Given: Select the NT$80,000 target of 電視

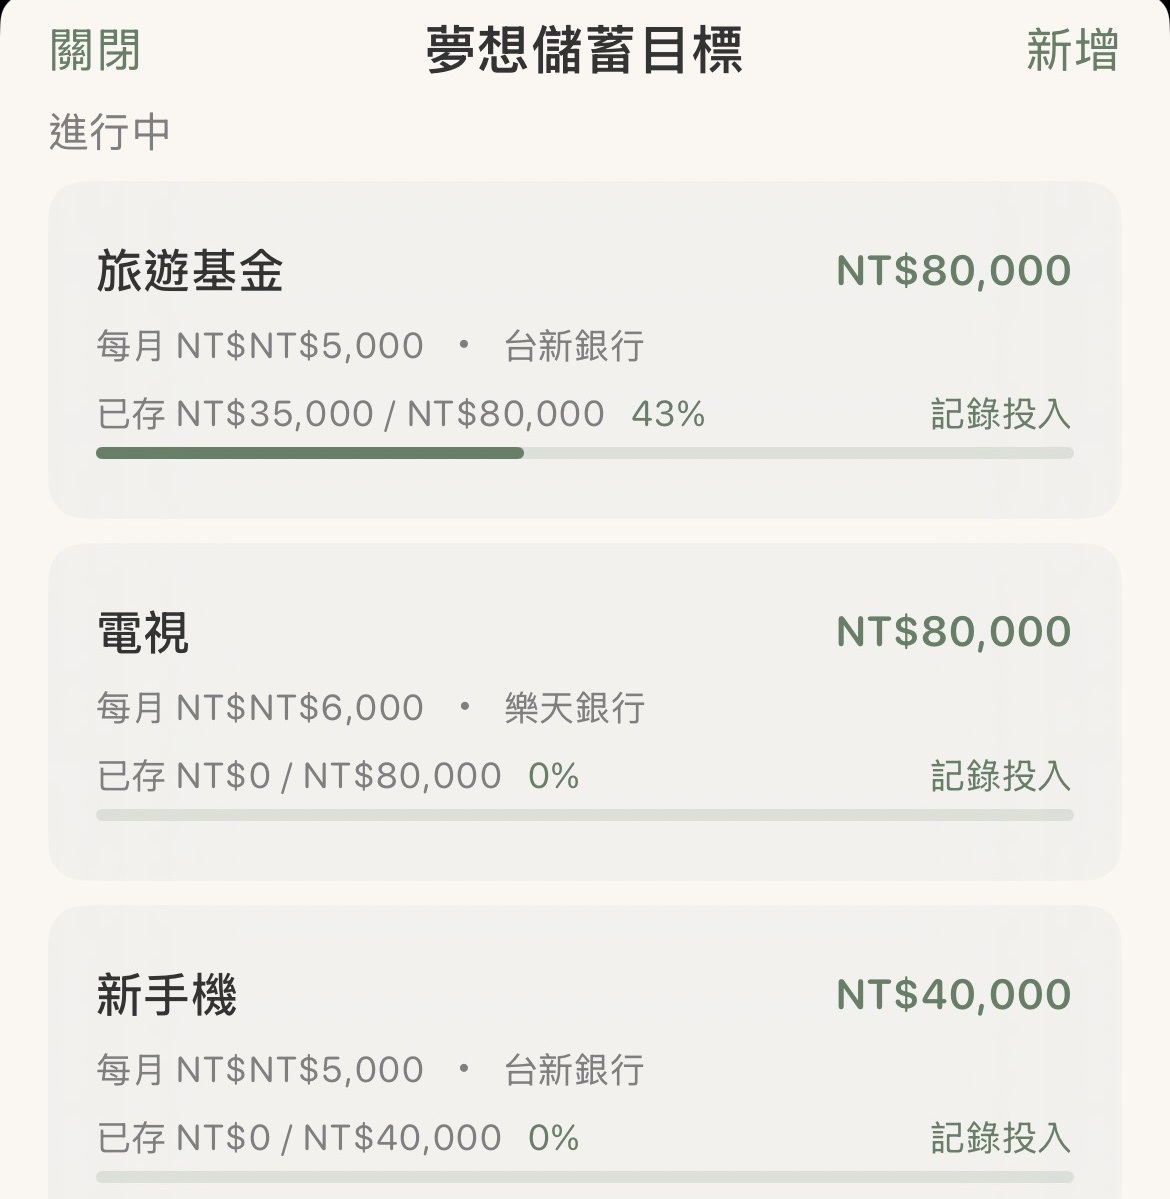Looking at the screenshot, I should point(953,632).
